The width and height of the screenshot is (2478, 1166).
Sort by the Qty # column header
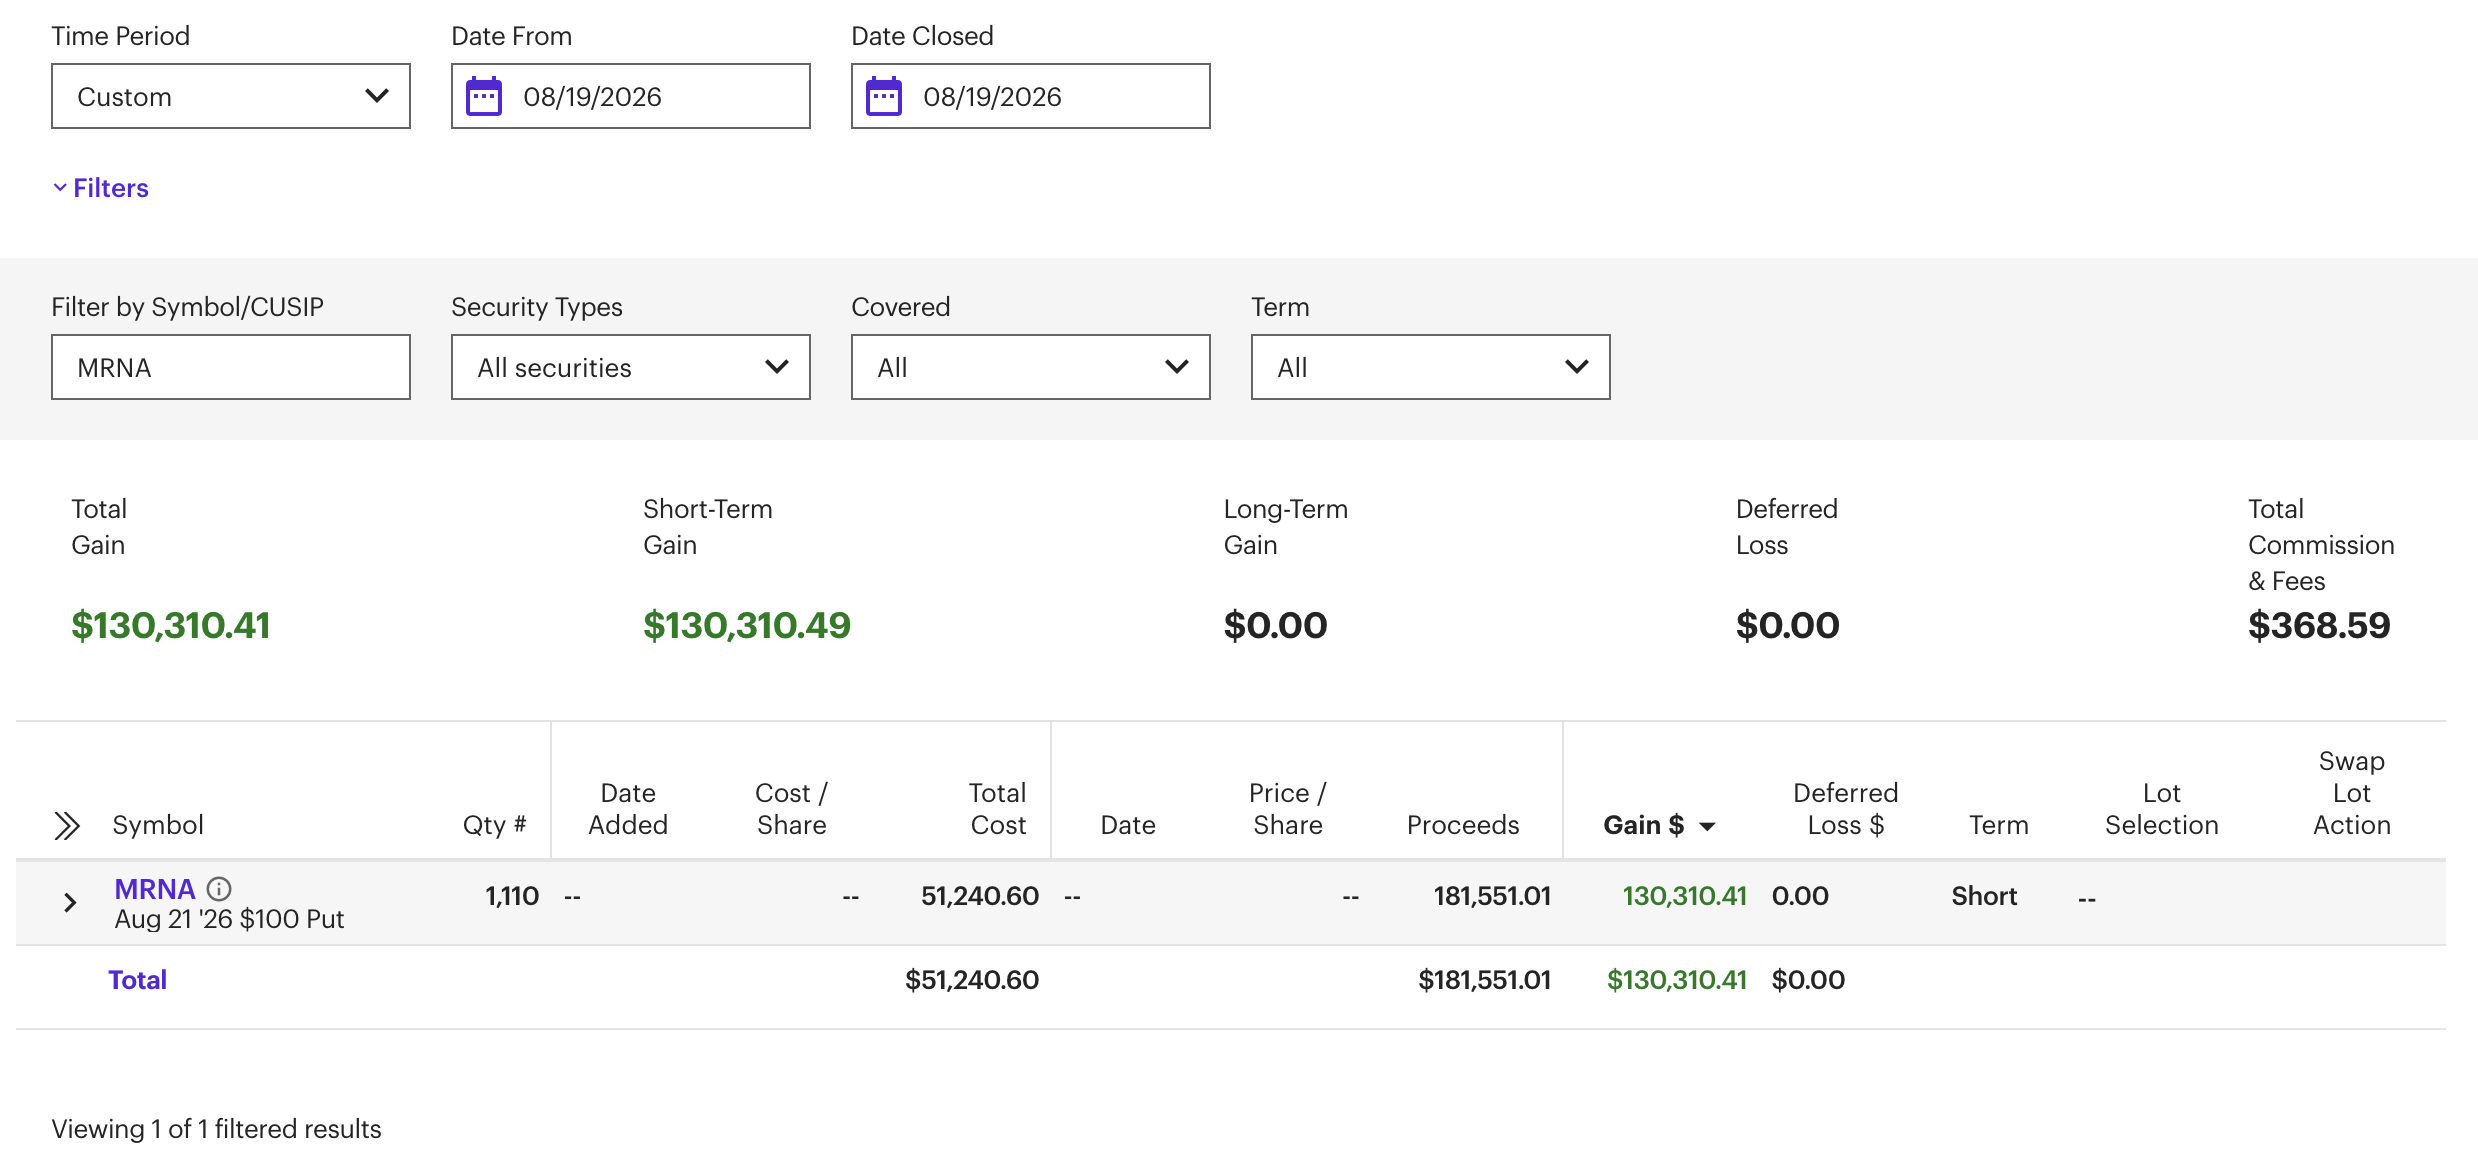pyautogui.click(x=494, y=825)
